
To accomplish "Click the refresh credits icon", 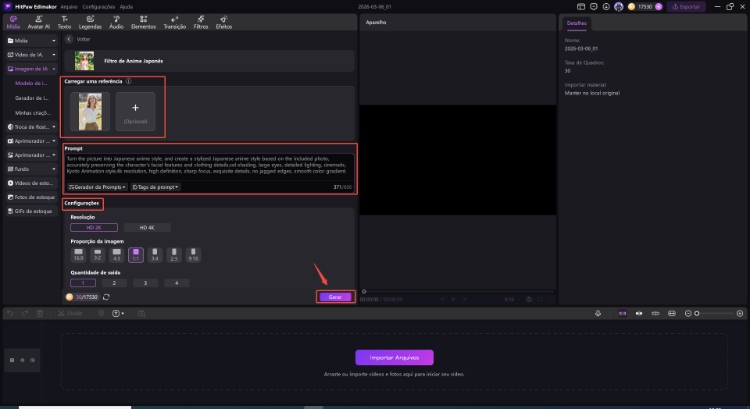I will click(106, 296).
